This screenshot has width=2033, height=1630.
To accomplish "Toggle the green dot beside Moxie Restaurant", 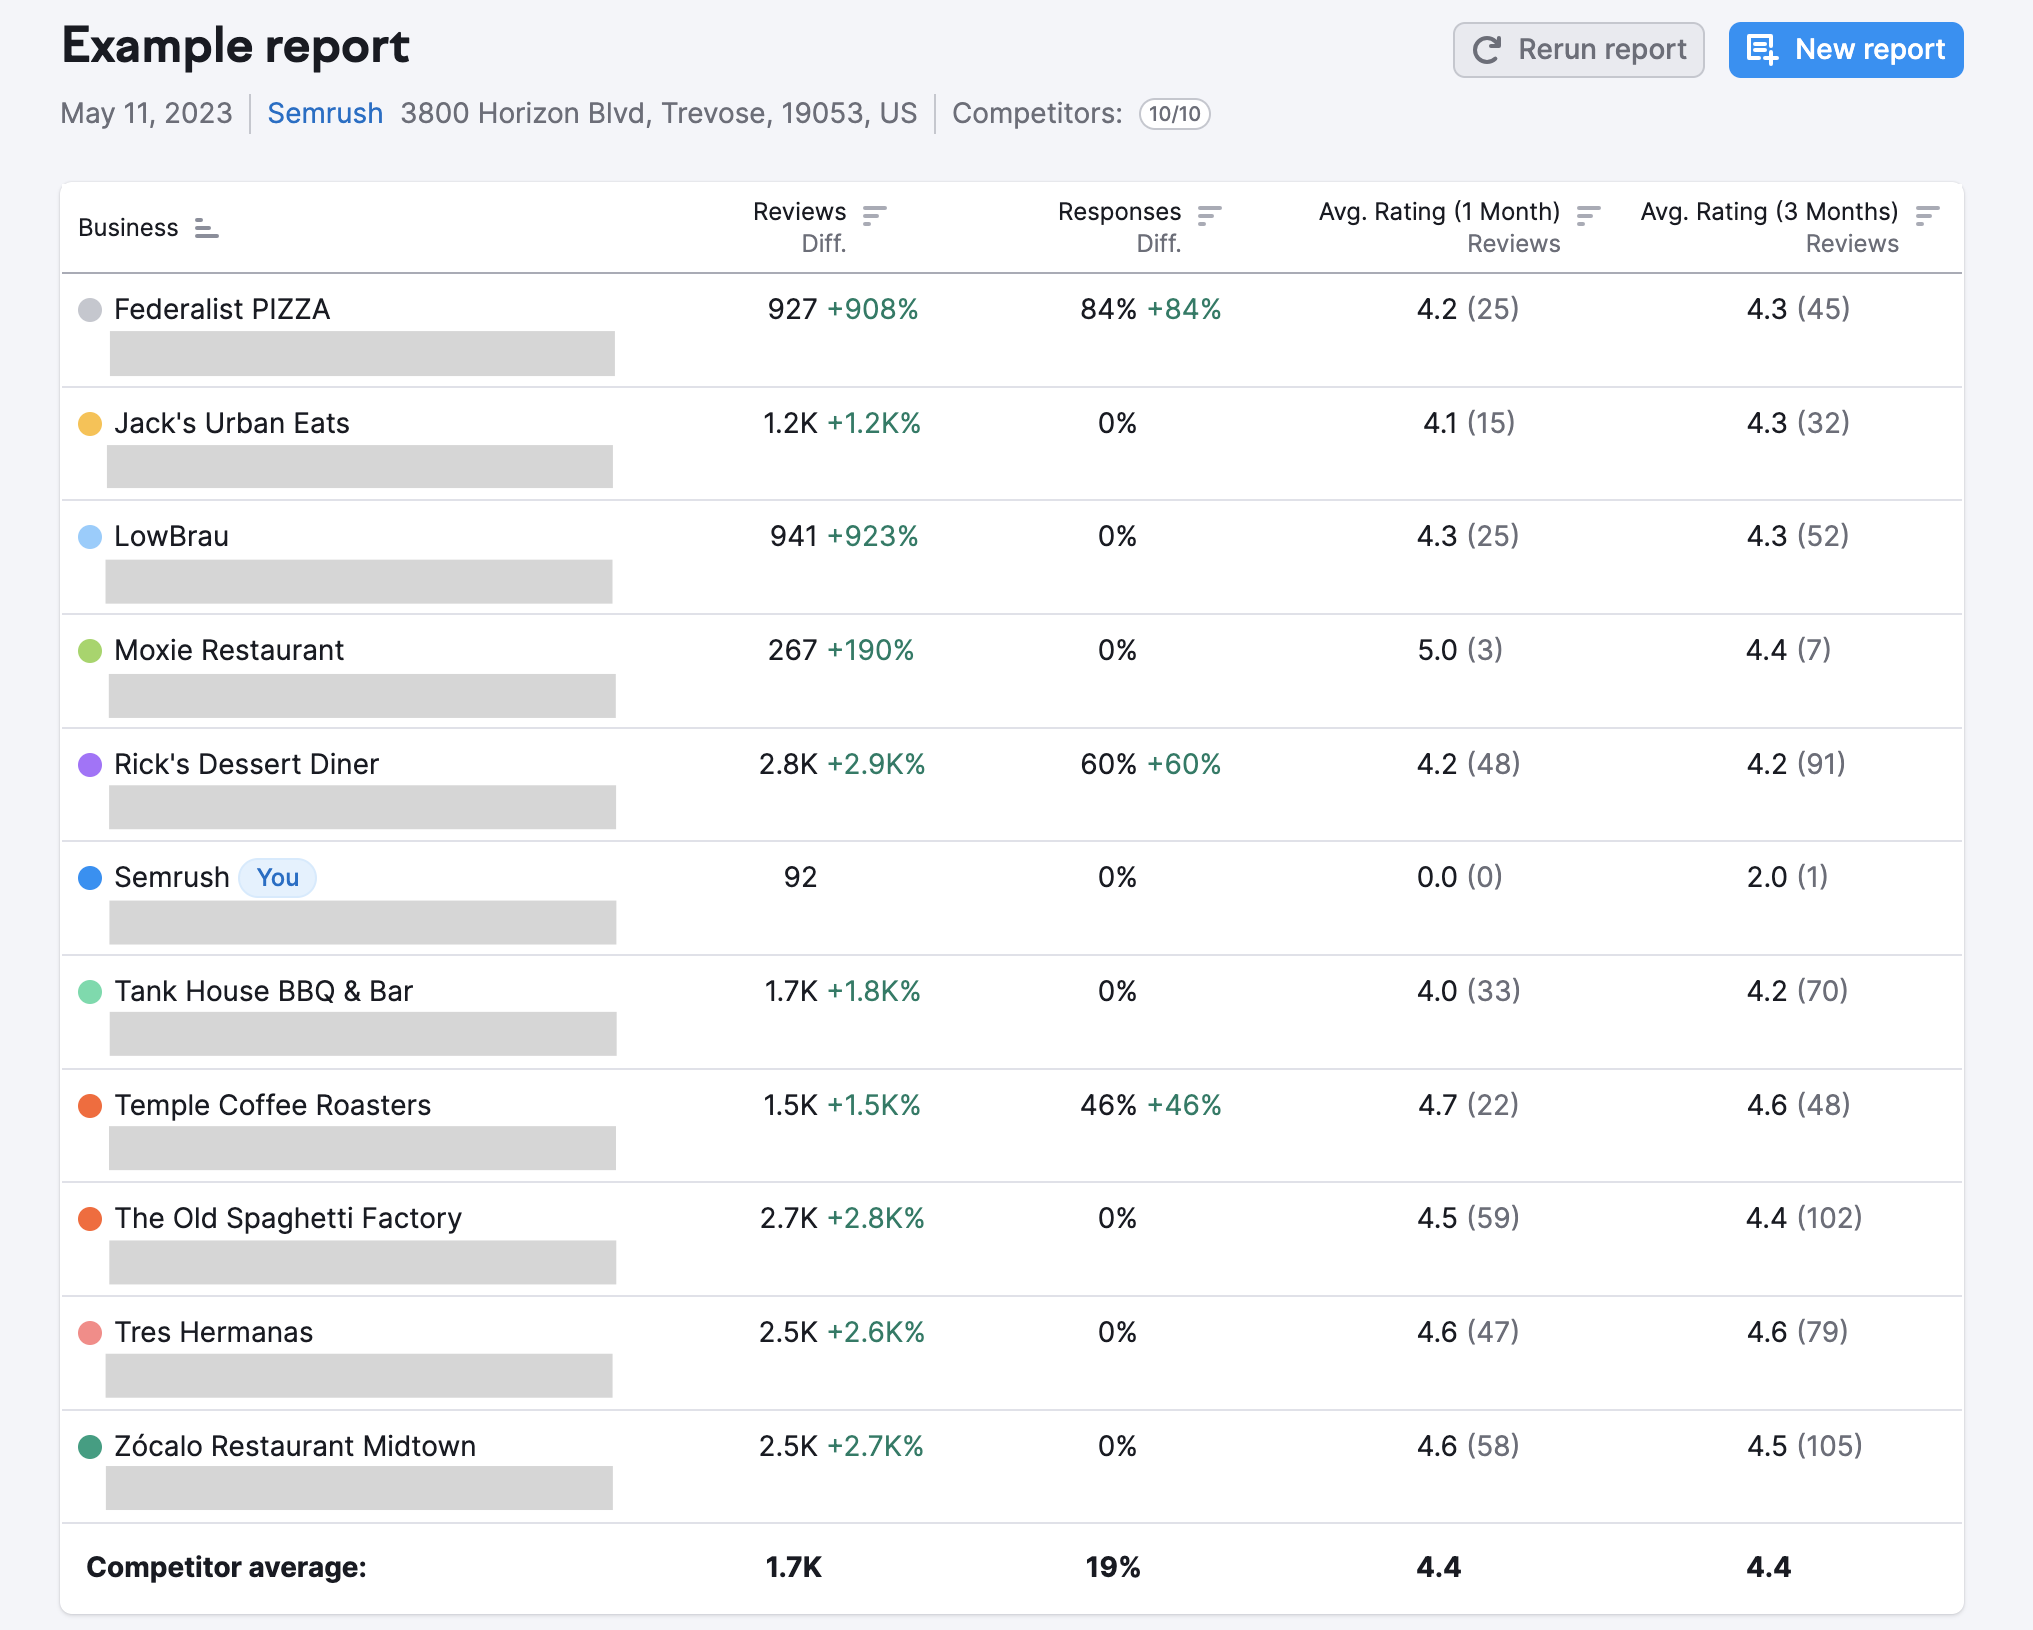I will (x=89, y=650).
